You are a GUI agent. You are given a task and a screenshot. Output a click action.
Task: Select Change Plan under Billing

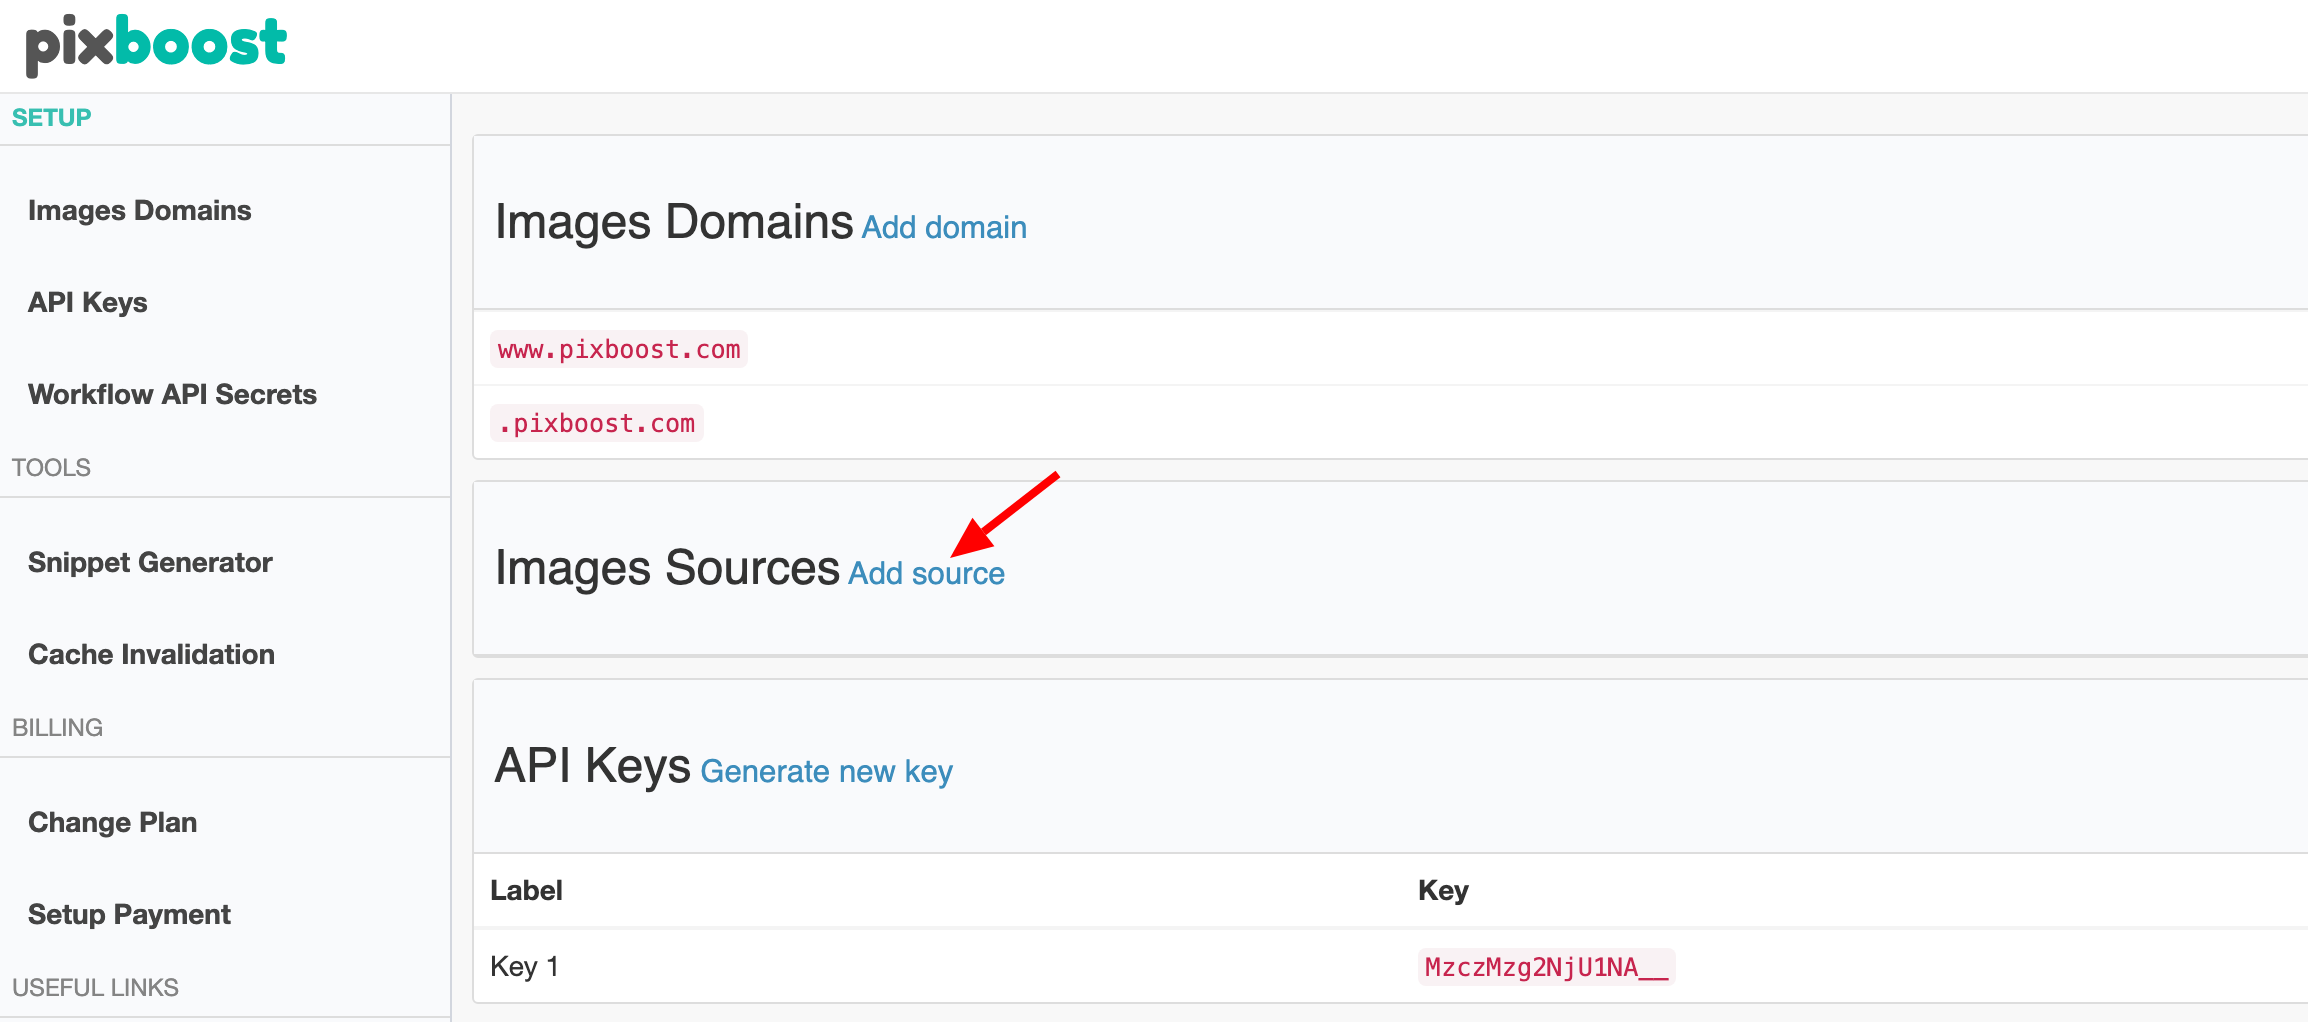tap(112, 821)
